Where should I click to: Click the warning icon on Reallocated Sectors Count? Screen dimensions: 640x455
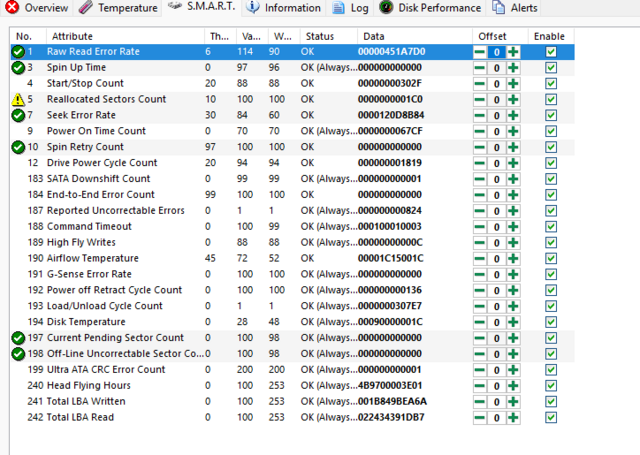tap(18, 99)
